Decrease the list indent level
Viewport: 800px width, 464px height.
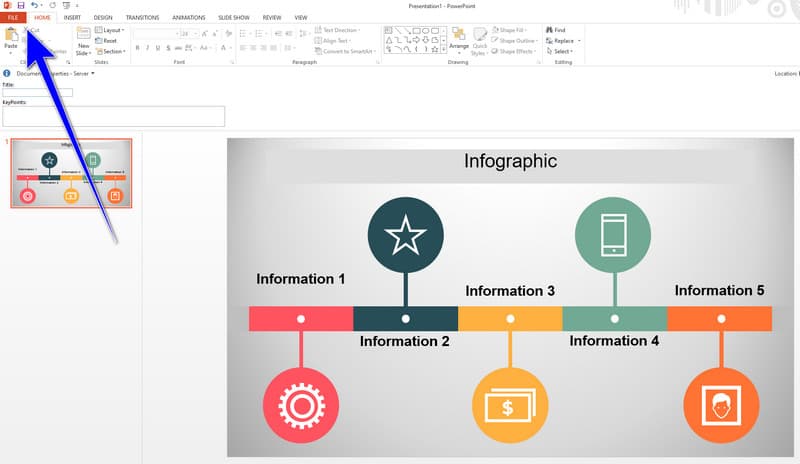pyautogui.click(x=279, y=34)
